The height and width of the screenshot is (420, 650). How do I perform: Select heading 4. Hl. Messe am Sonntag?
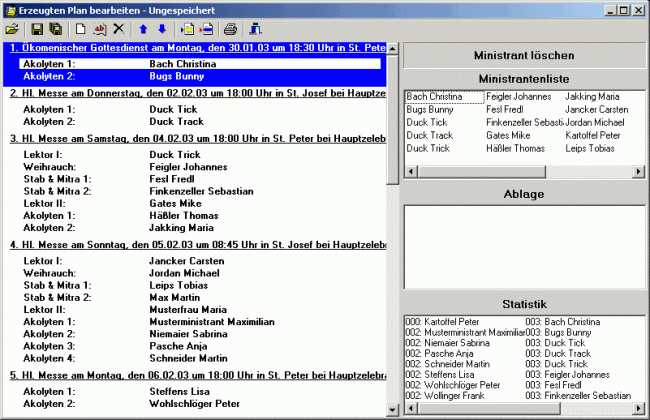coord(198,245)
